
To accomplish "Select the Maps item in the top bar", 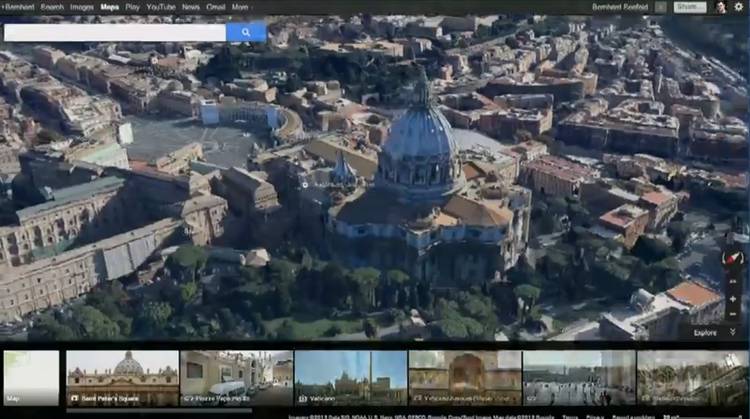I will (x=110, y=7).
